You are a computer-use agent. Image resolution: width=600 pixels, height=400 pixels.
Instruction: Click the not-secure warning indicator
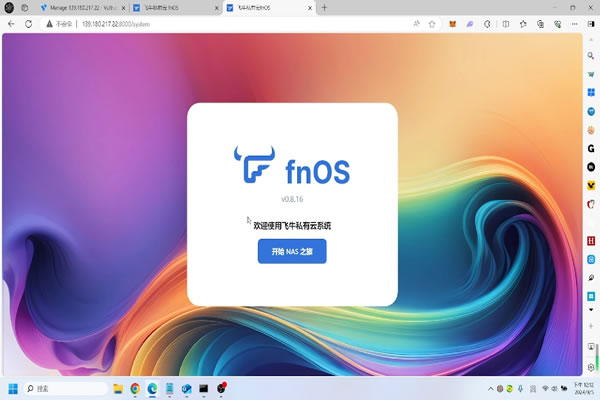(x=55, y=23)
